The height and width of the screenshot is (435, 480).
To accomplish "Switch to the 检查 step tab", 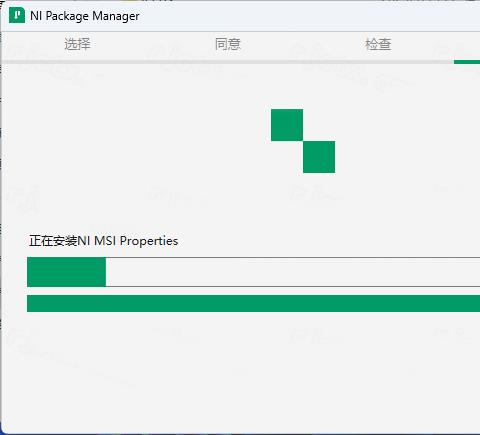I will (x=378, y=44).
